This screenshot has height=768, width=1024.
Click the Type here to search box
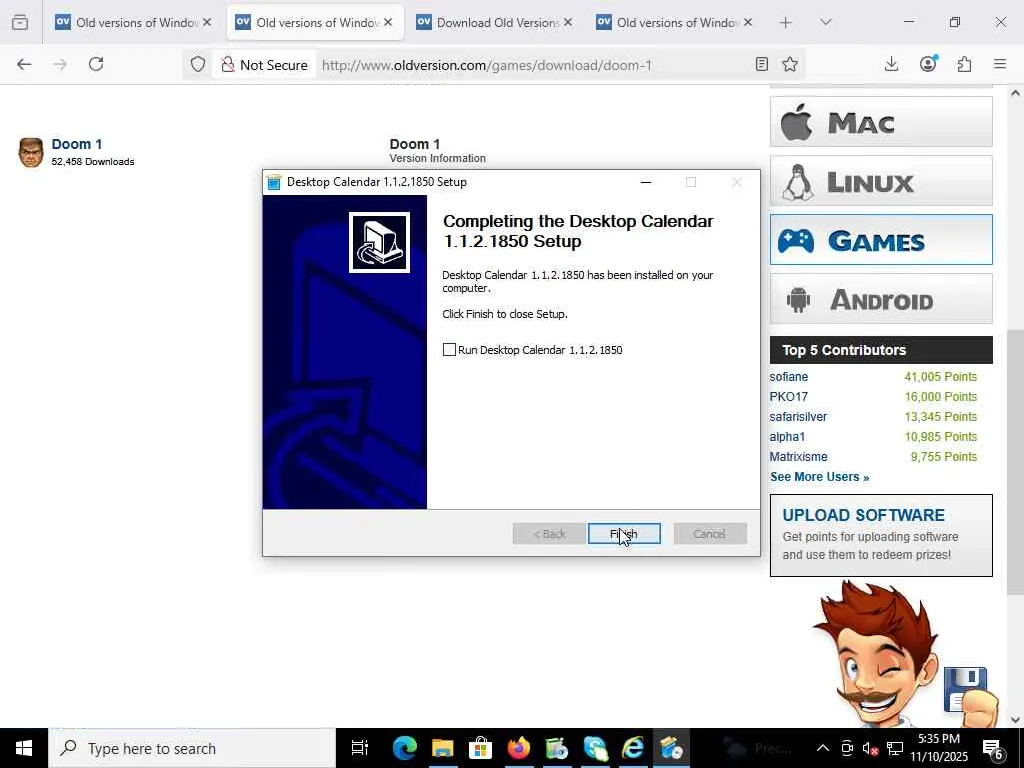(192, 748)
